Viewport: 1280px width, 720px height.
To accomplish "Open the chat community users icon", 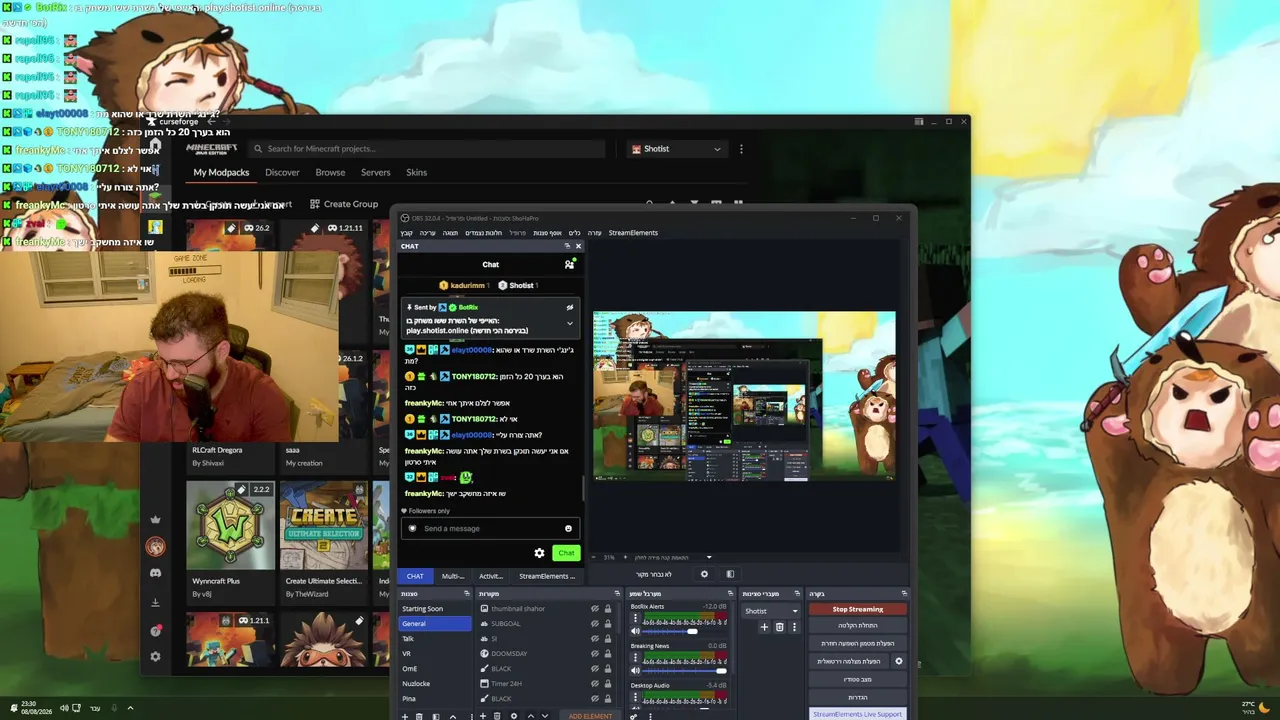I will click(x=569, y=264).
